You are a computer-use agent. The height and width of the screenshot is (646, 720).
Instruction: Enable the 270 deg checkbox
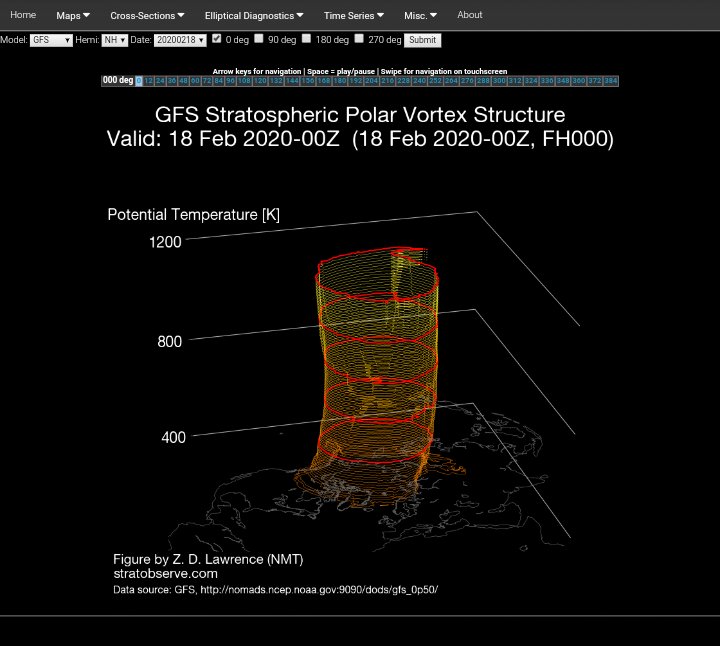tap(359, 39)
